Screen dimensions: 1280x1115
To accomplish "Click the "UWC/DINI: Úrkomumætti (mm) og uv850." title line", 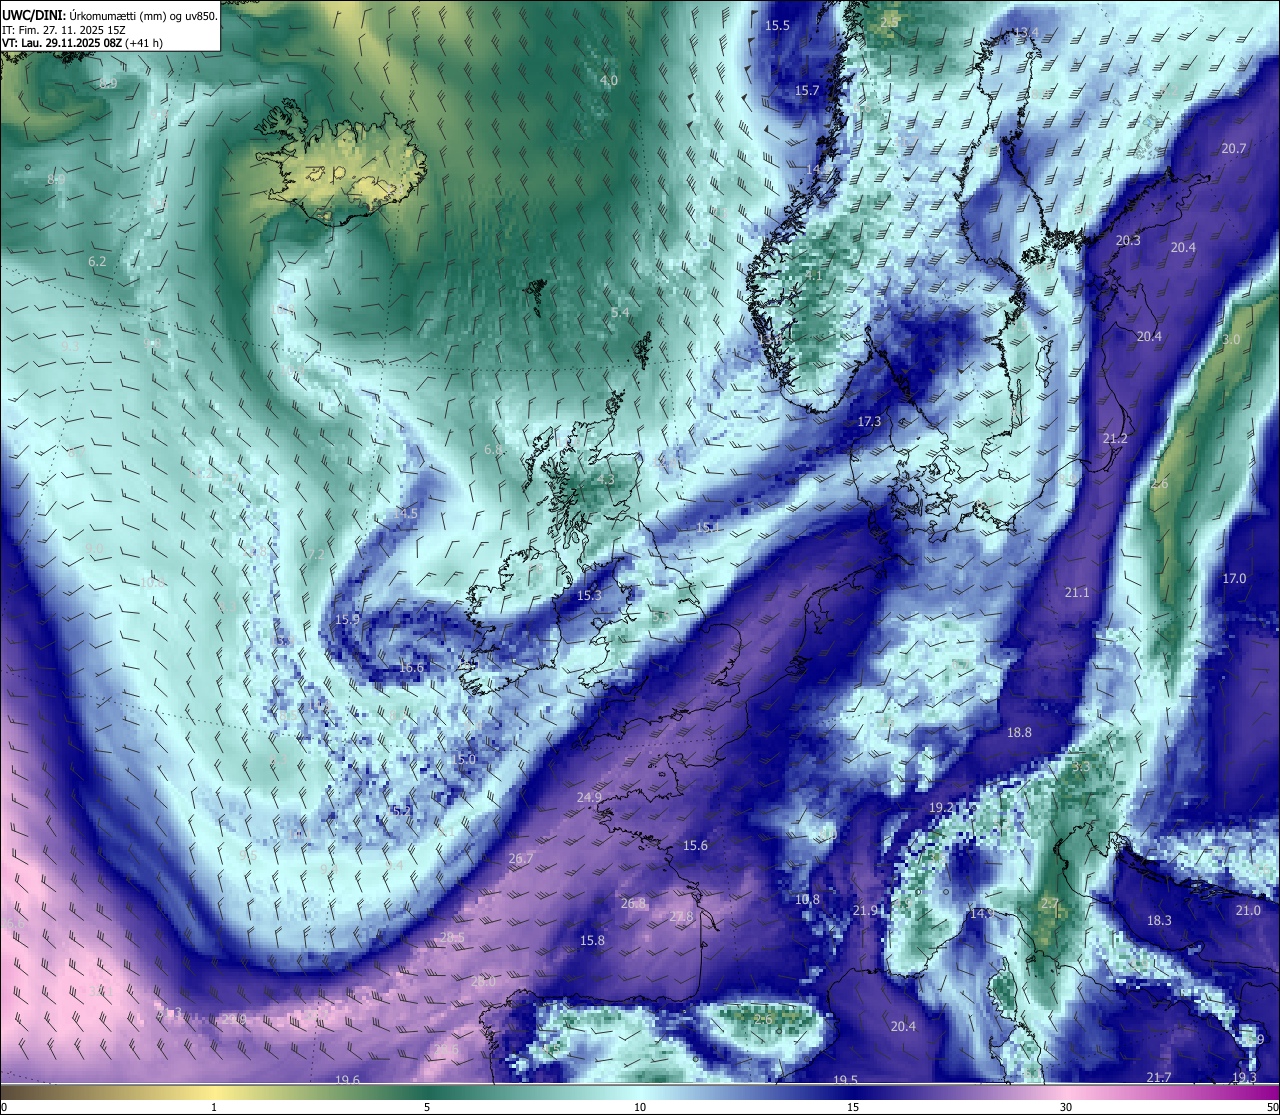I will coord(110,16).
